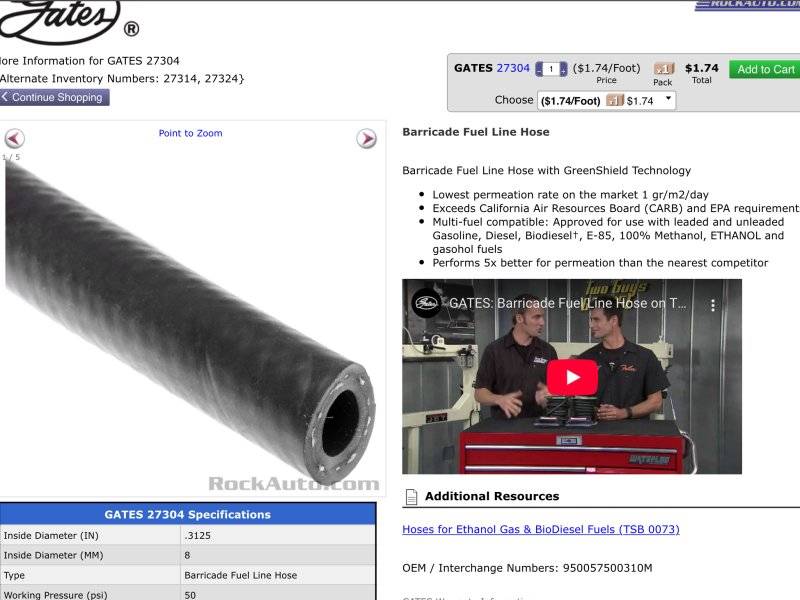Viewport: 800px width, 600px height.
Task: Open Hoses for Ethanol Gas TSB link
Action: click(x=540, y=529)
